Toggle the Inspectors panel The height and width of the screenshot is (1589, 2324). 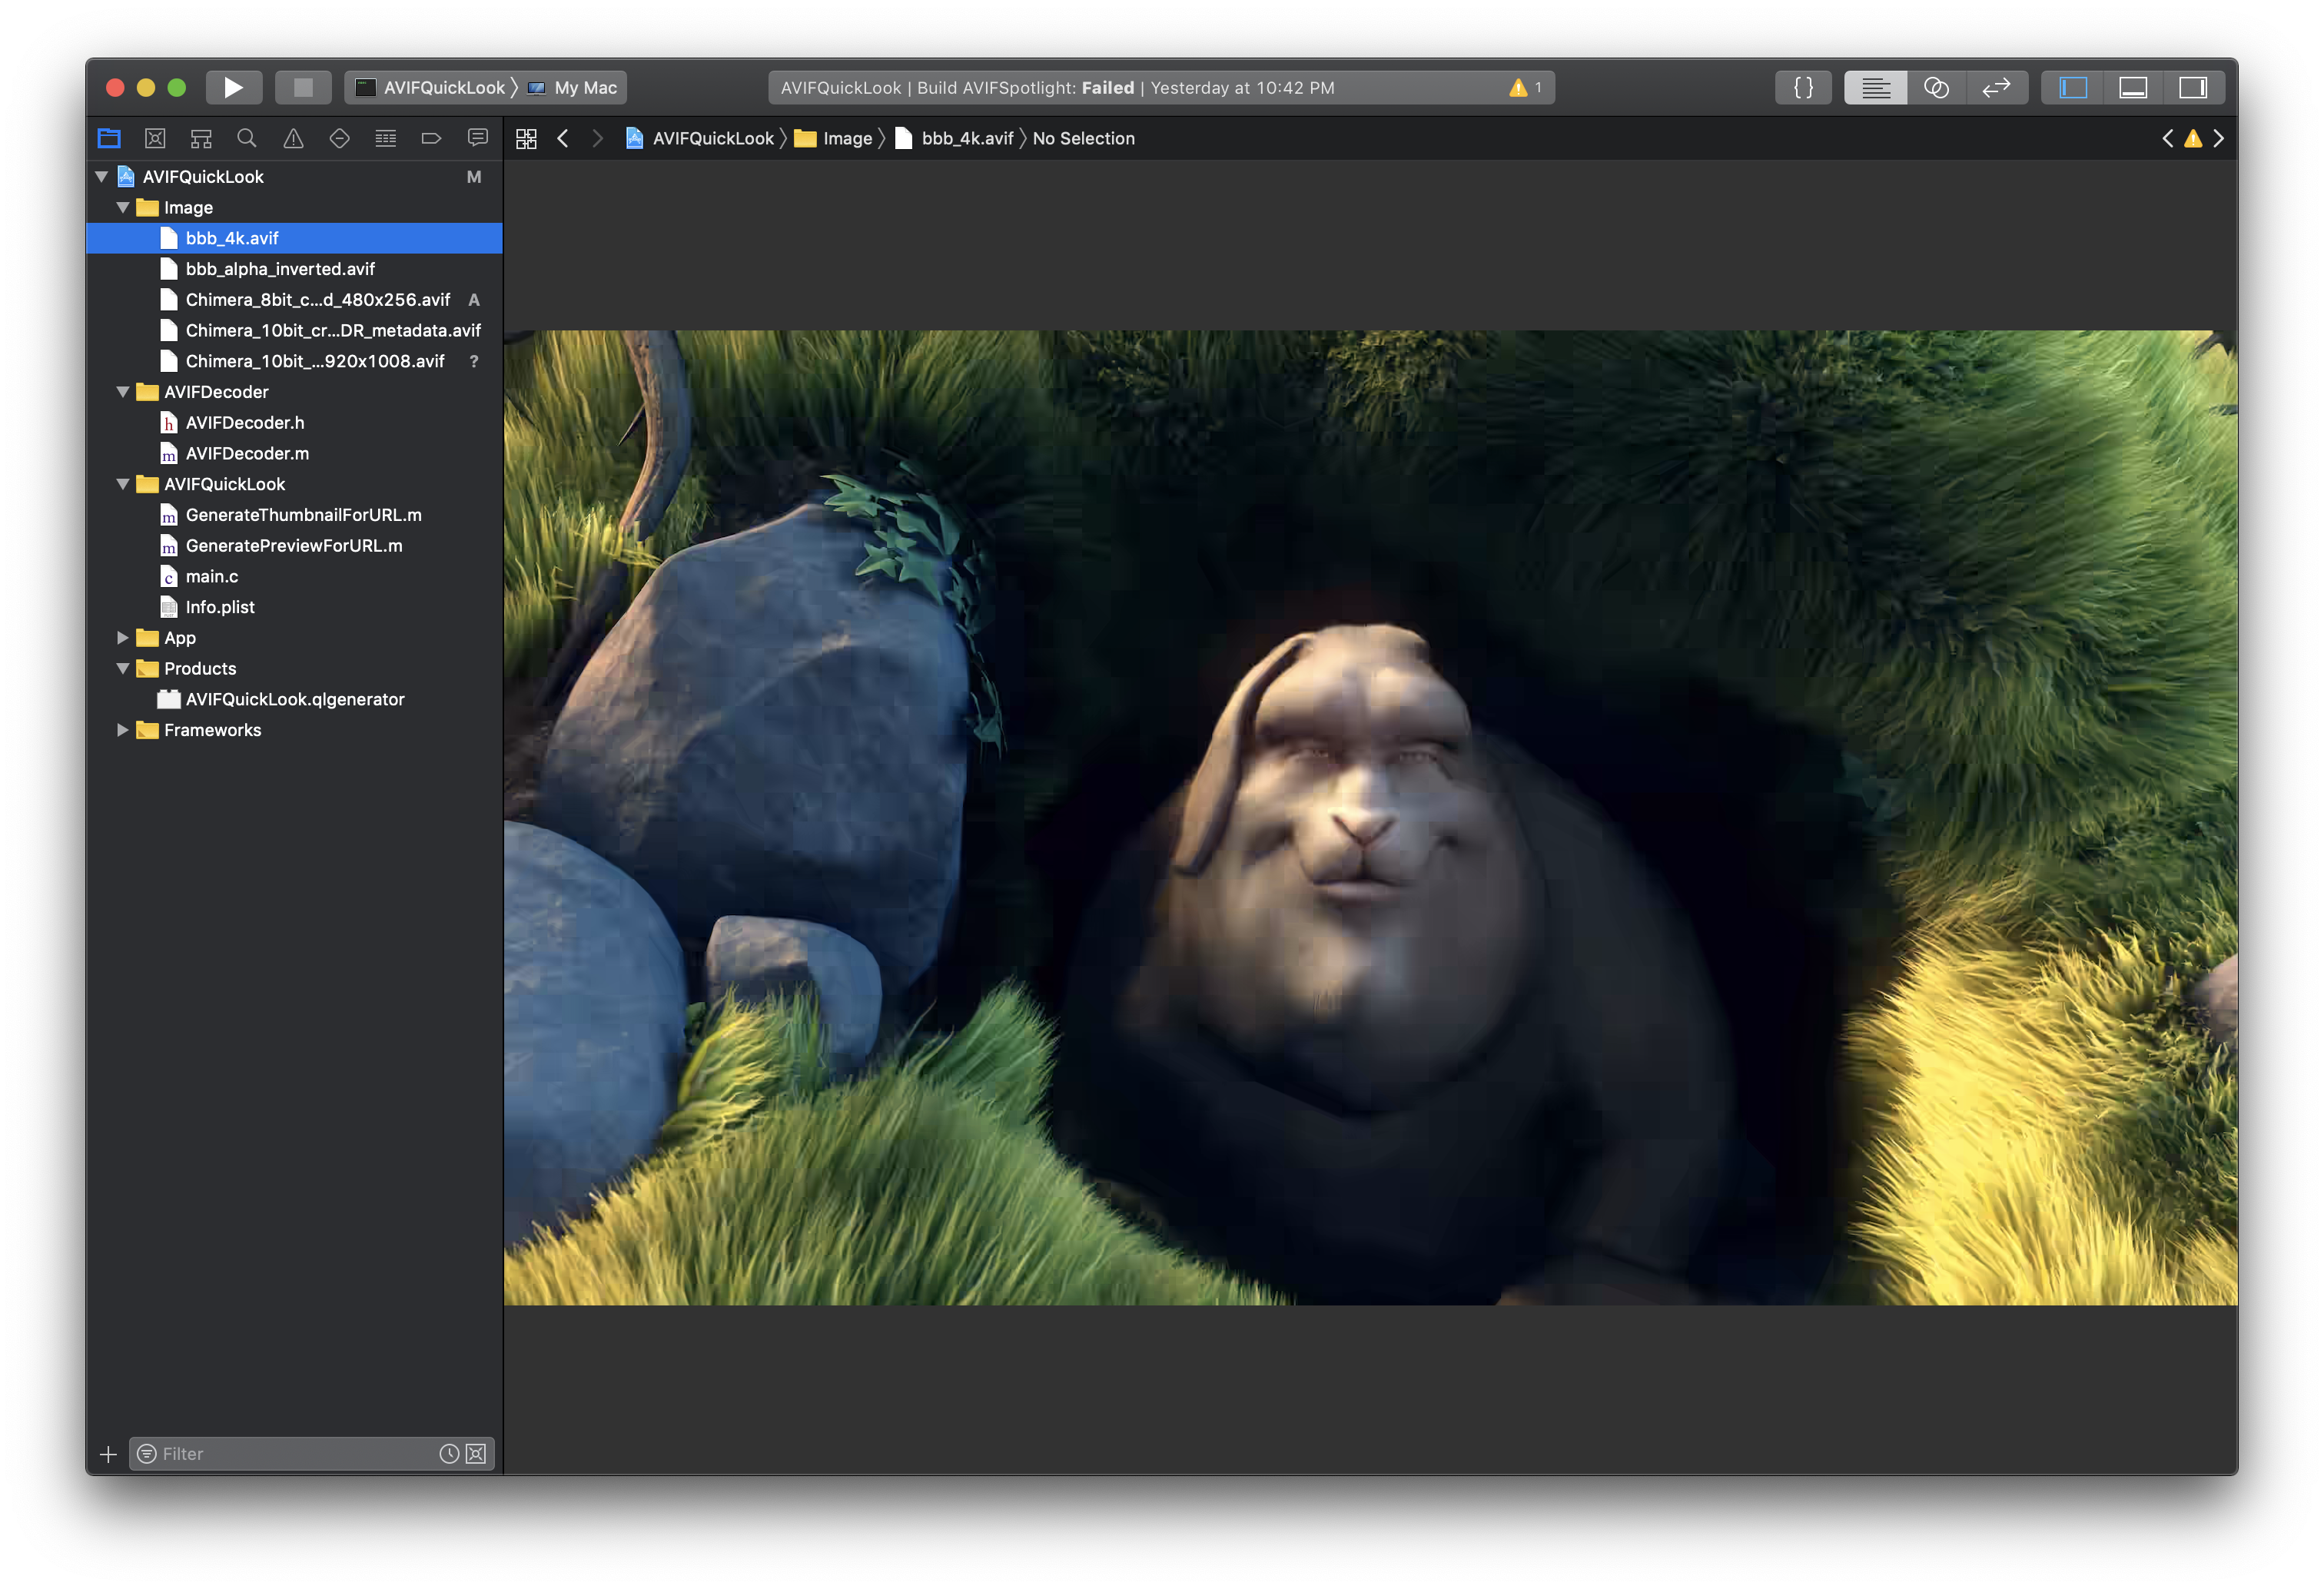(2193, 88)
